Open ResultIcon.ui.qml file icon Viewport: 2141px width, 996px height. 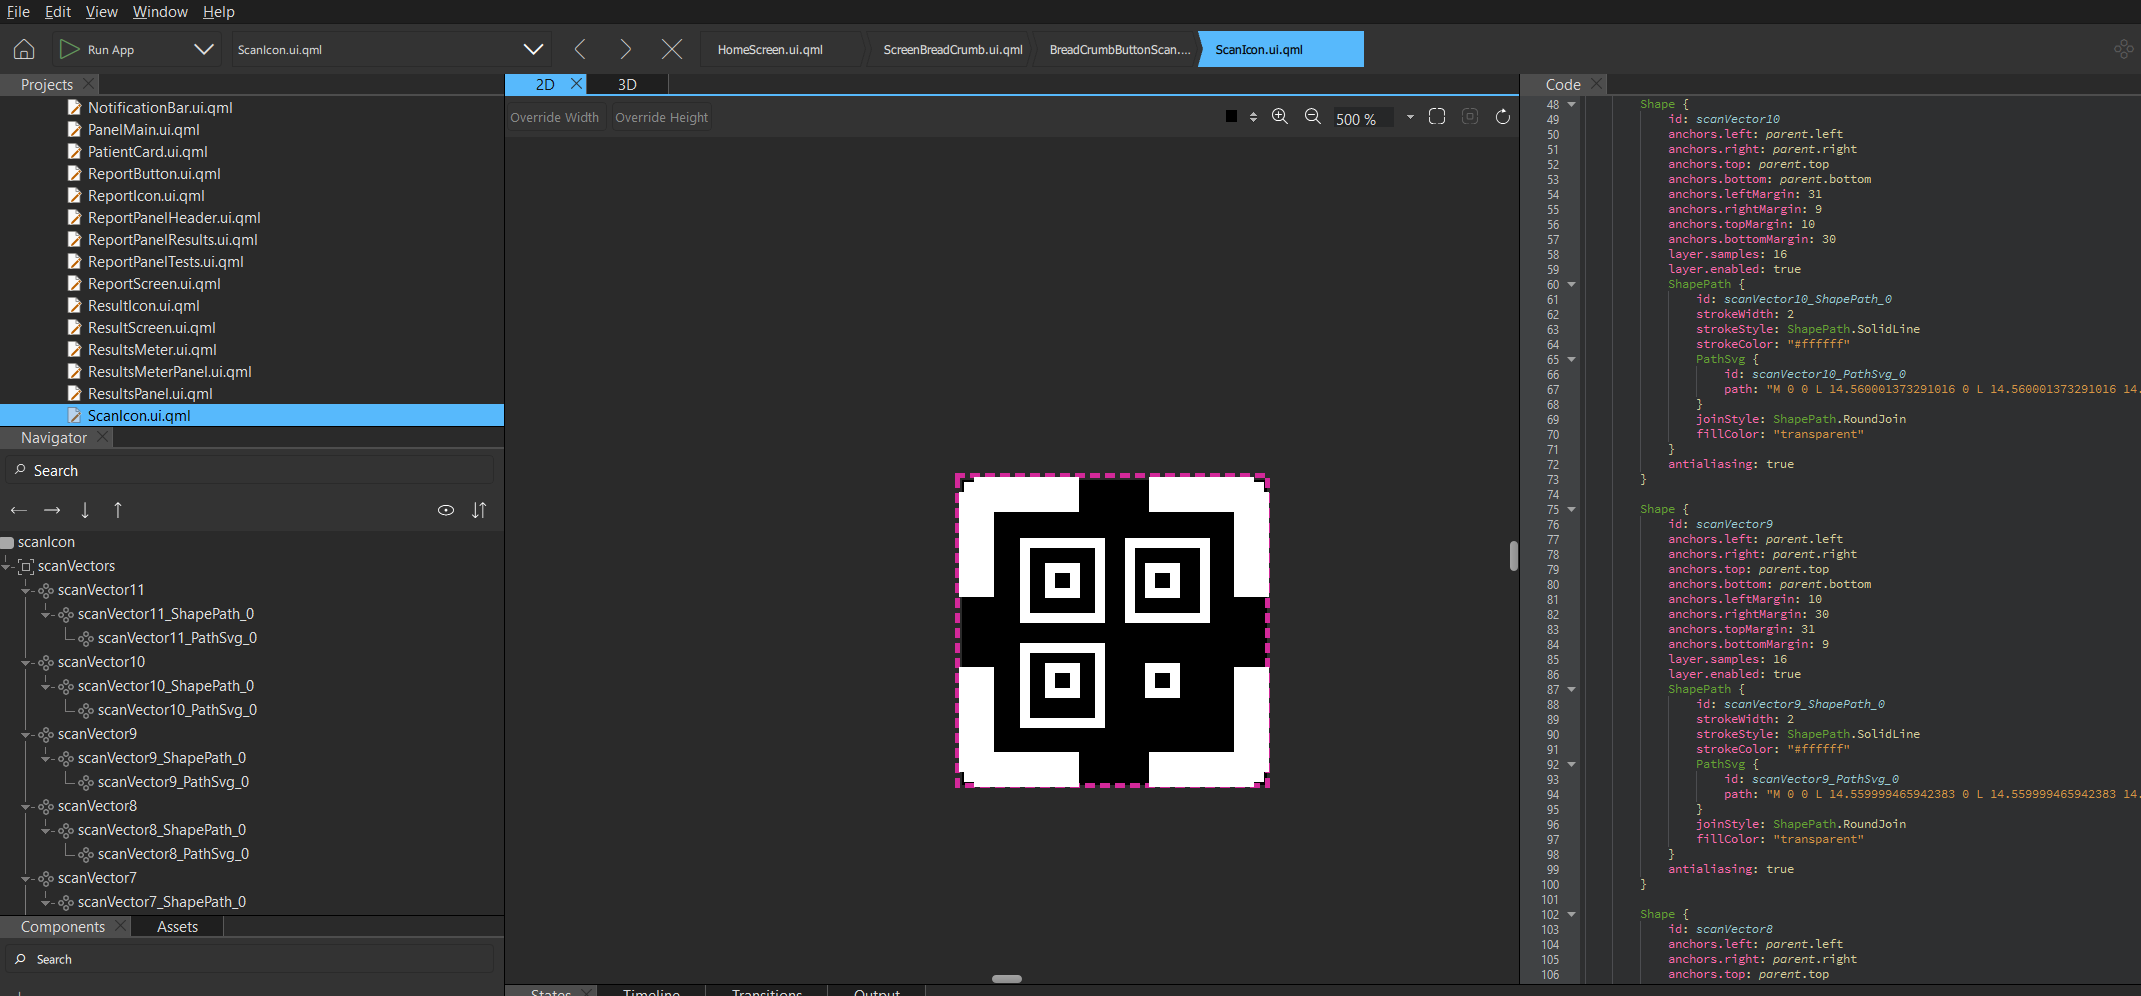pyautogui.click(x=74, y=306)
